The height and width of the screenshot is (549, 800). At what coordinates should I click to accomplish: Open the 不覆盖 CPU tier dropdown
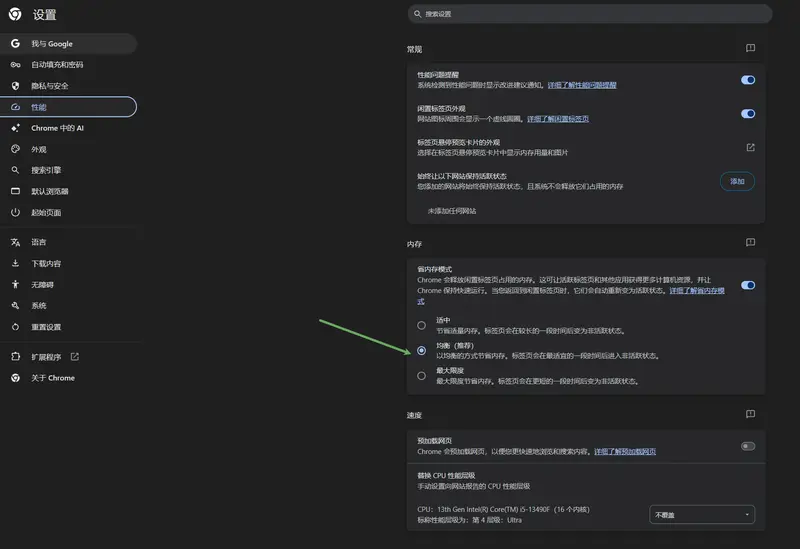[702, 515]
